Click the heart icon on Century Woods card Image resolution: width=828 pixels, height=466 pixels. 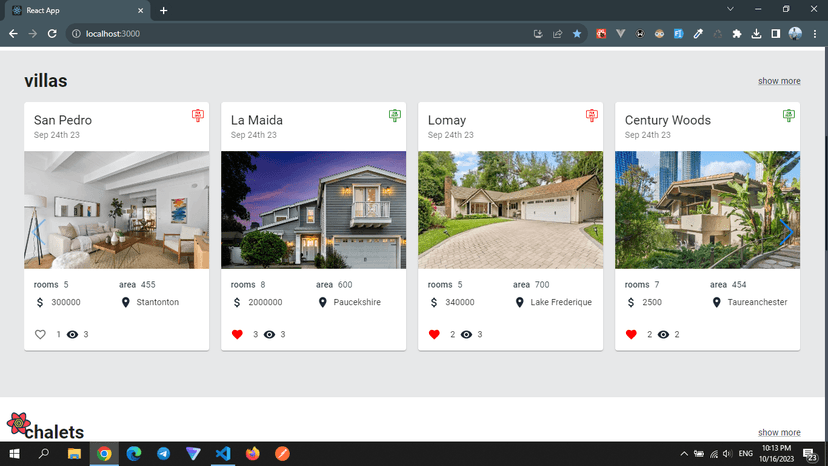pos(631,335)
